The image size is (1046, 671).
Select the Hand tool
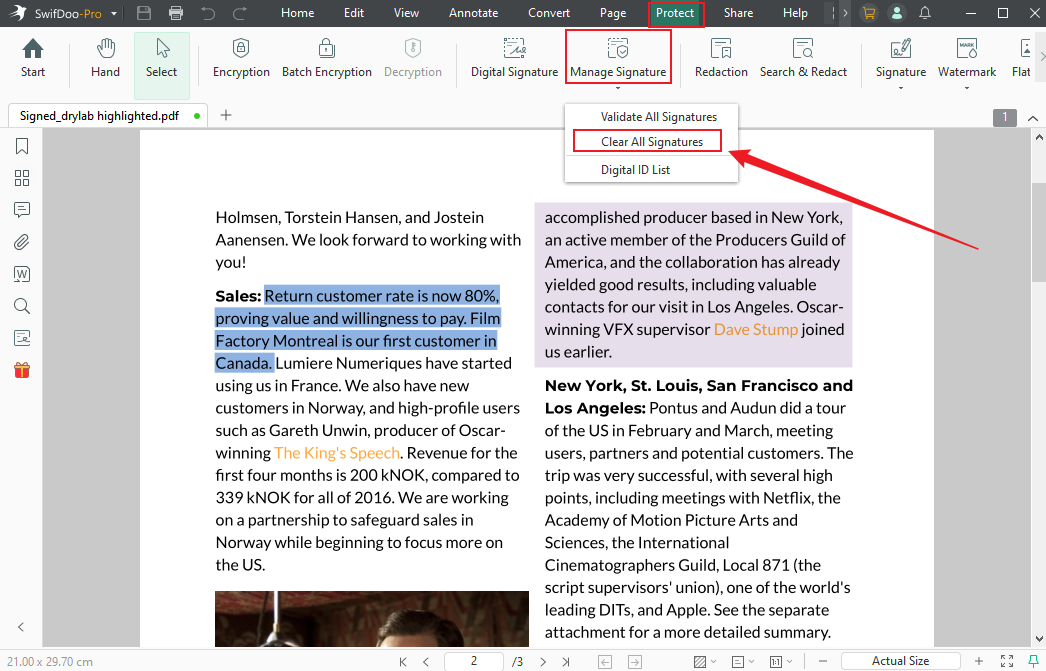pos(104,58)
